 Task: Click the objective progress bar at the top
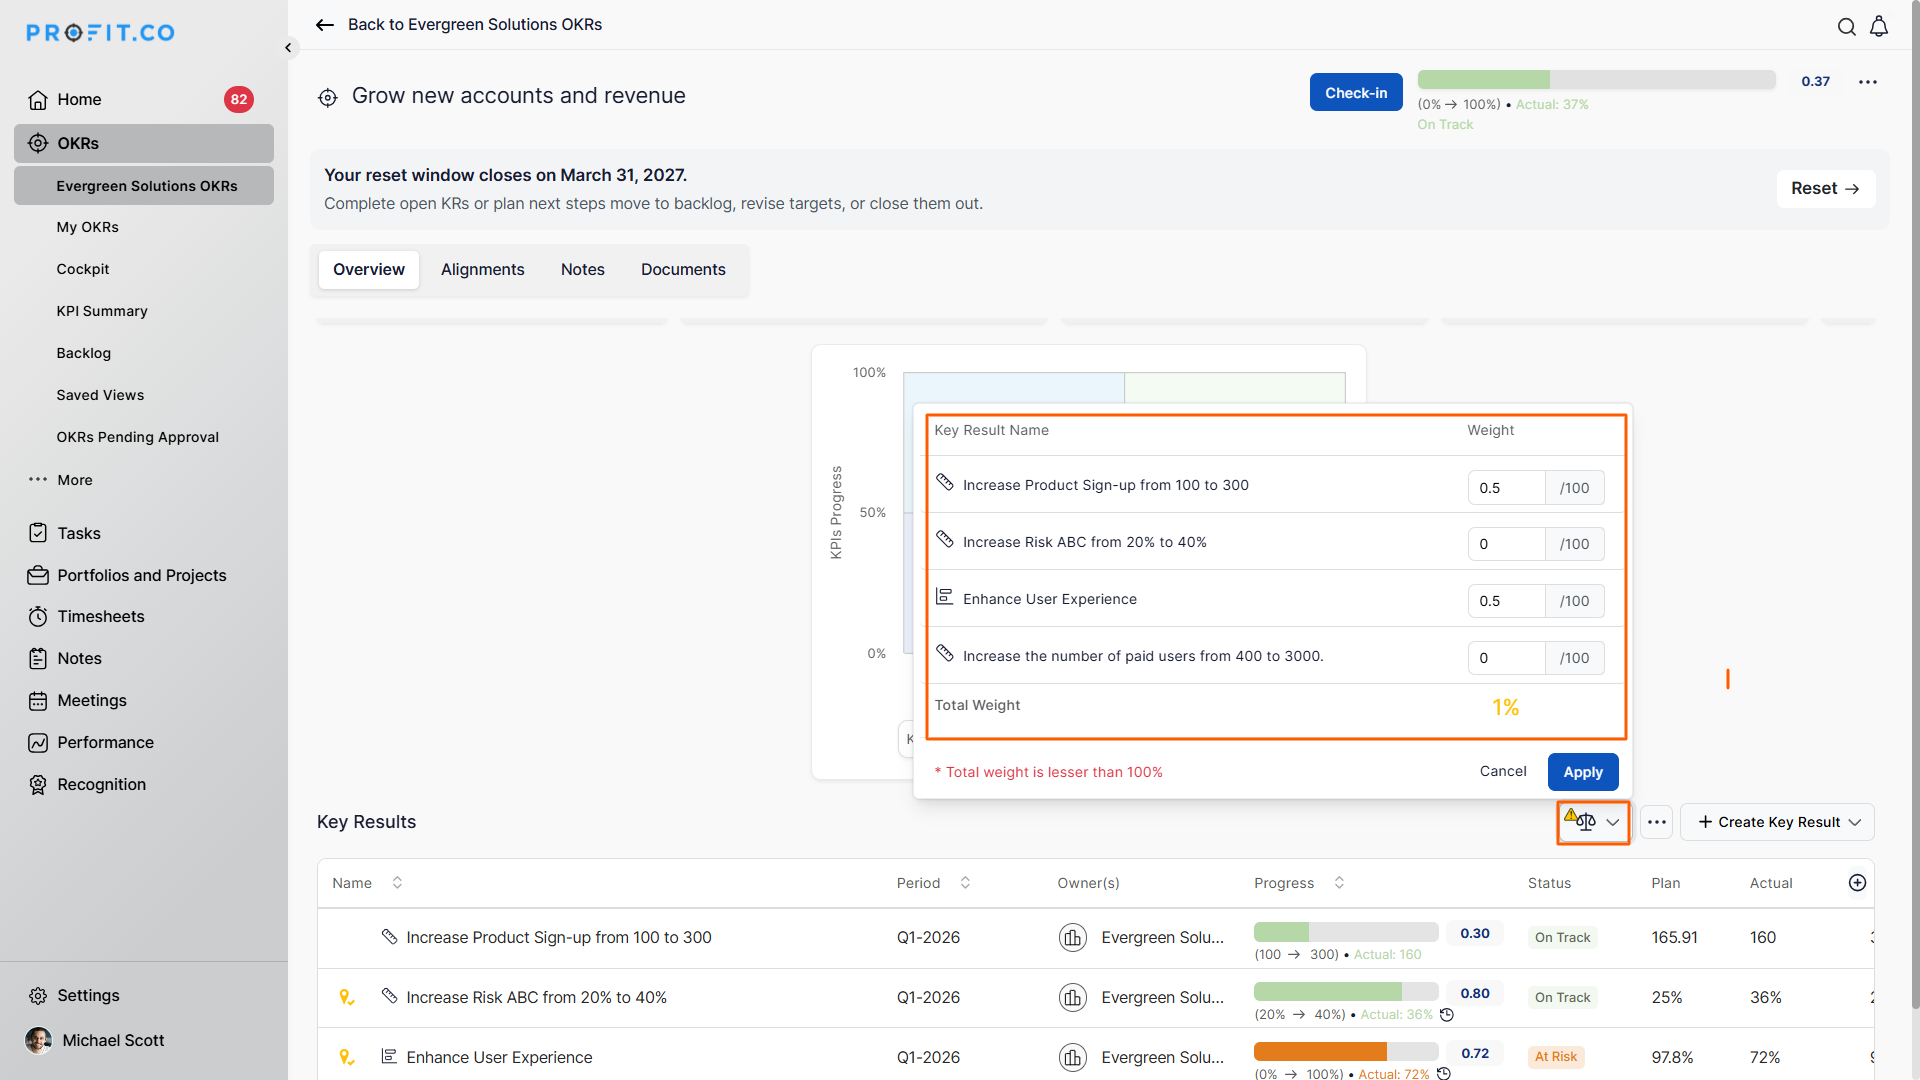(x=1595, y=81)
